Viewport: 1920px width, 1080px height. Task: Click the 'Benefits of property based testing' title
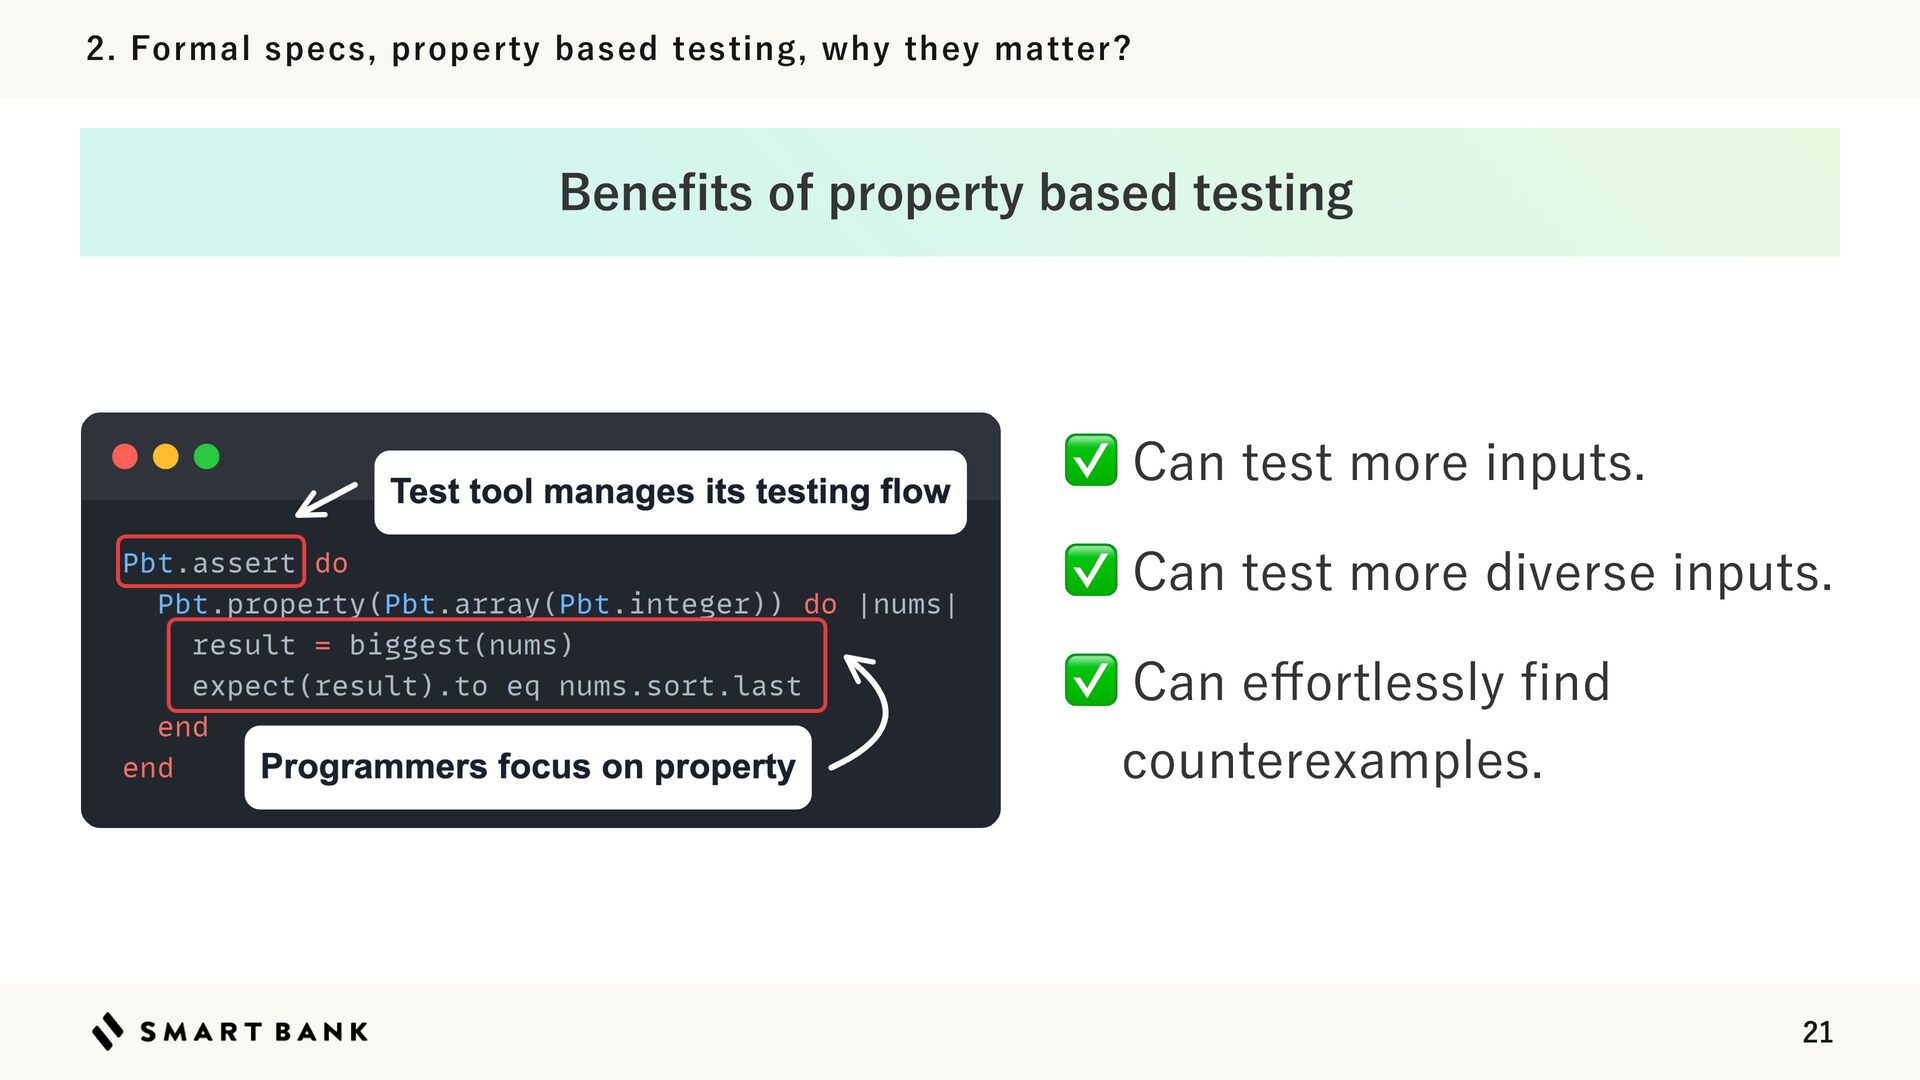click(956, 192)
